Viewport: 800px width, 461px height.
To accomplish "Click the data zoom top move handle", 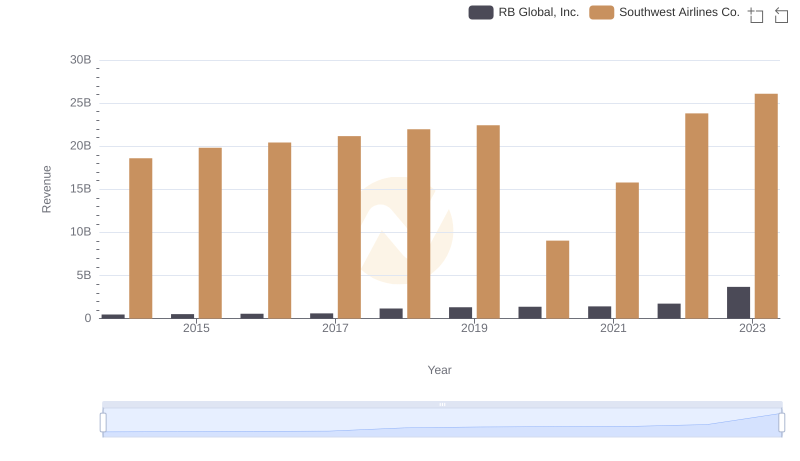I will [x=442, y=404].
